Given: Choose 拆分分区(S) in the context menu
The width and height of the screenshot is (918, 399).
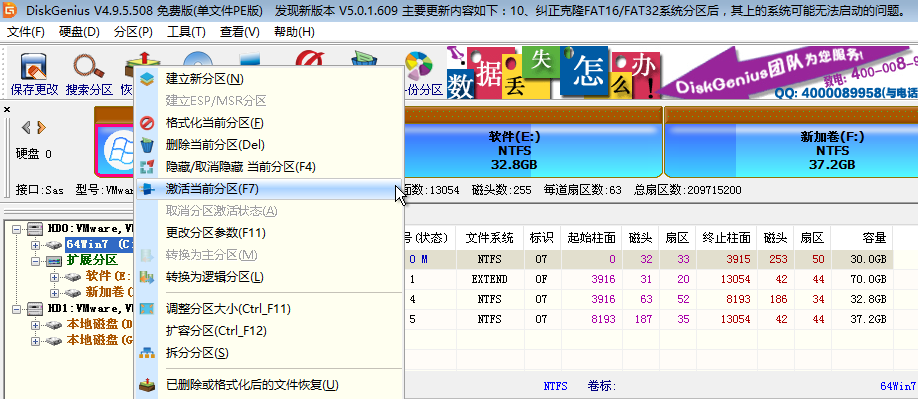Looking at the screenshot, I should point(269,353).
